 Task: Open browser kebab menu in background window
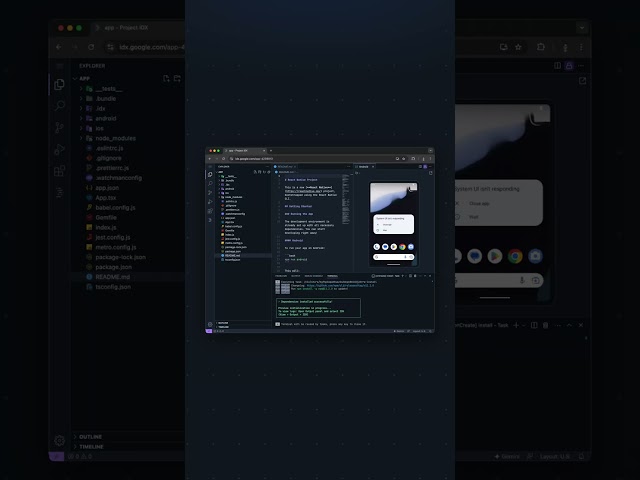click(x=581, y=47)
